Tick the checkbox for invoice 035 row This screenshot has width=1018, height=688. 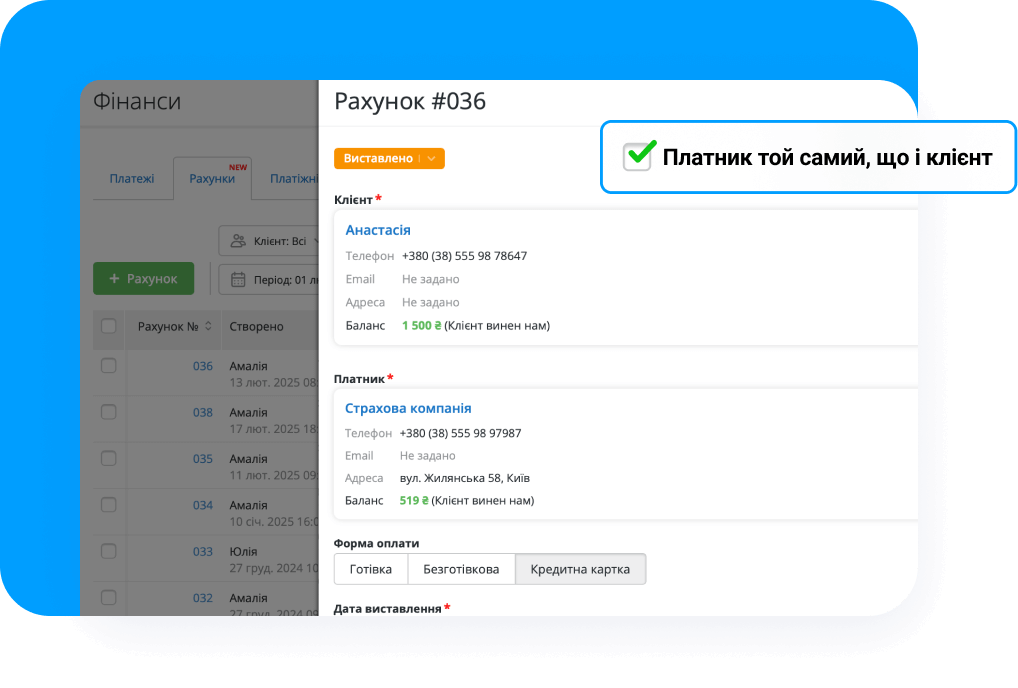pos(108,458)
